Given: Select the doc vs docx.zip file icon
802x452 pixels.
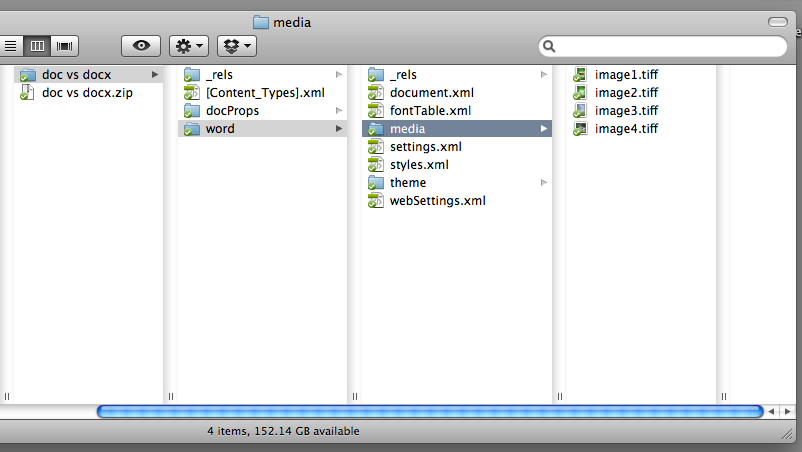Looking at the screenshot, I should click(x=28, y=93).
